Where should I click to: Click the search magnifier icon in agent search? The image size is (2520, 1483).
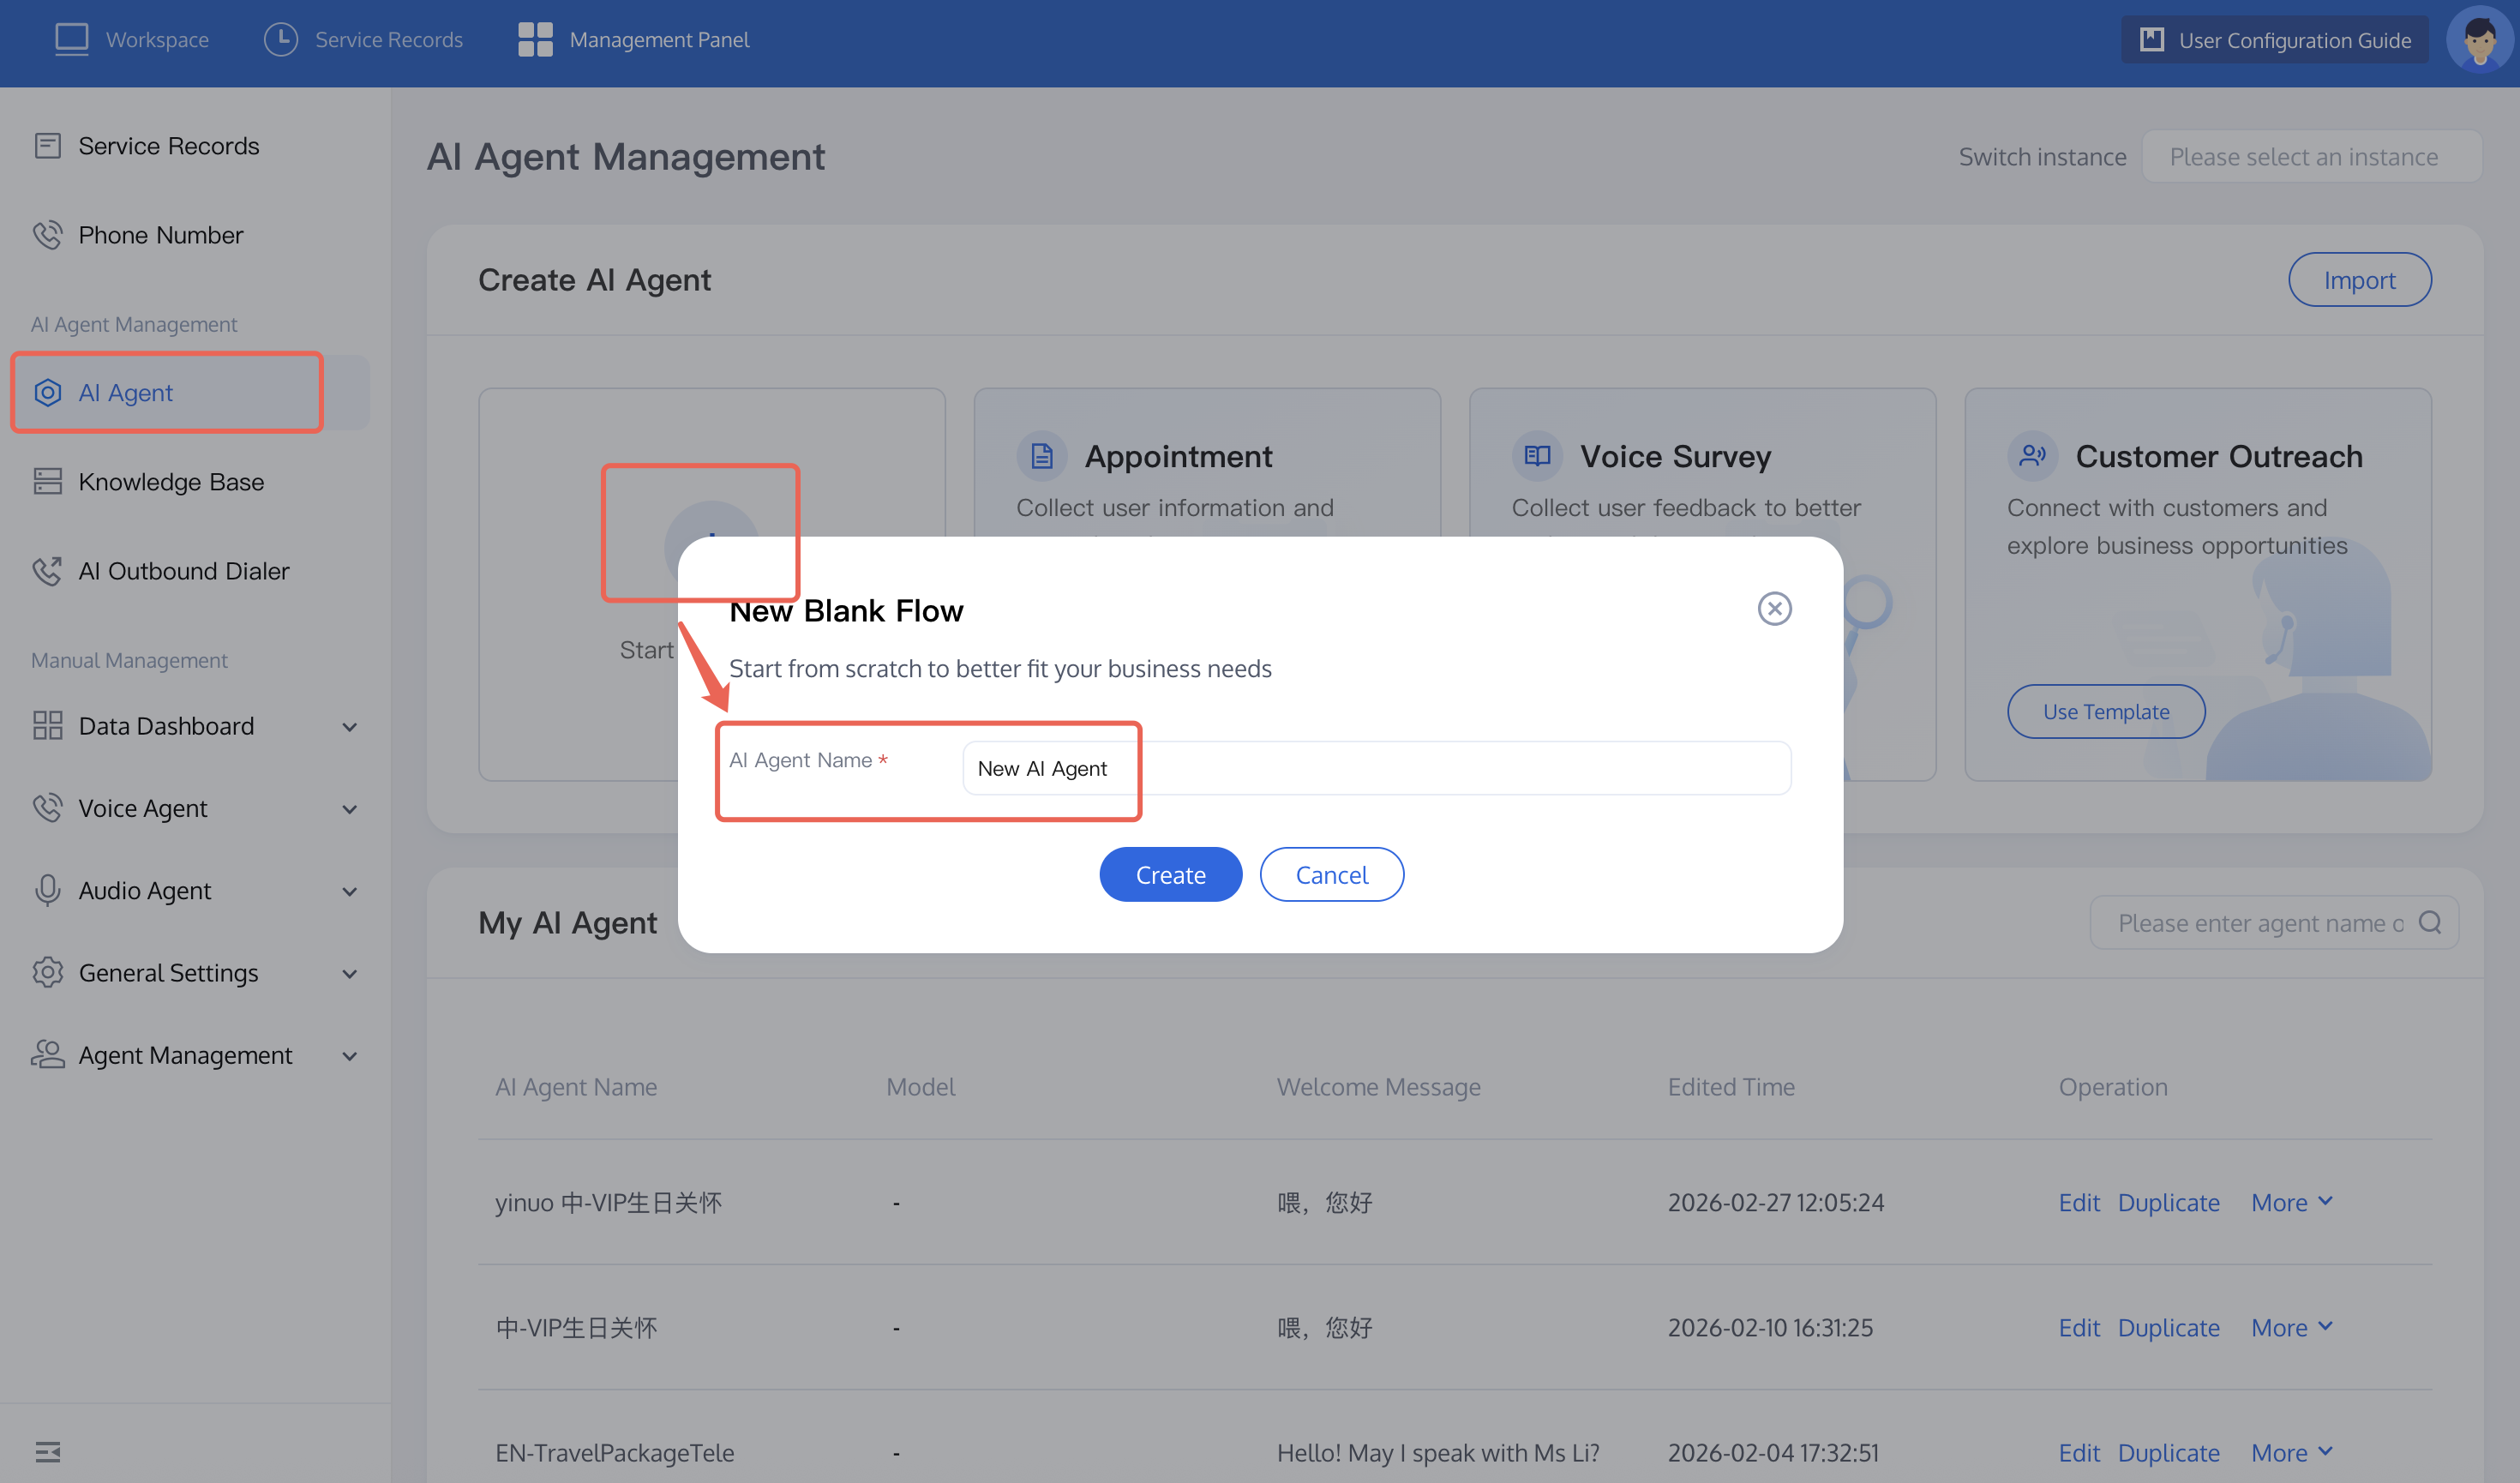click(2430, 922)
